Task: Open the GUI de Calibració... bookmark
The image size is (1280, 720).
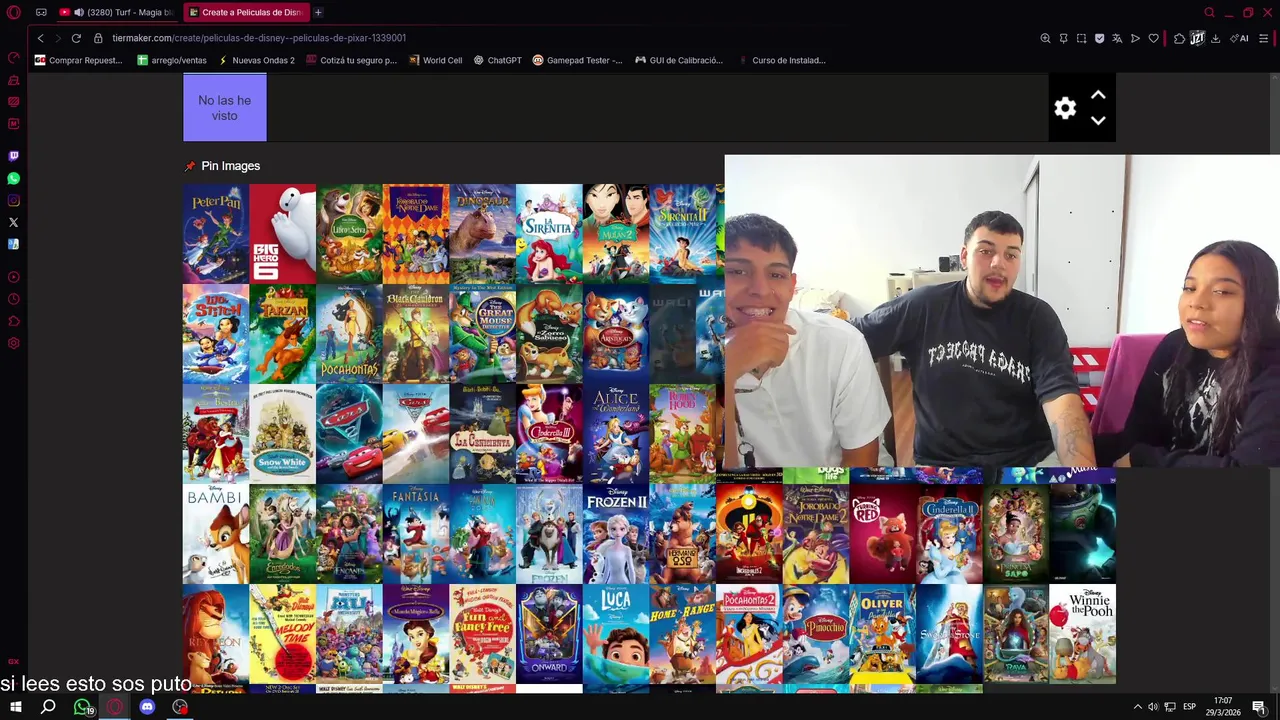Action: click(679, 60)
